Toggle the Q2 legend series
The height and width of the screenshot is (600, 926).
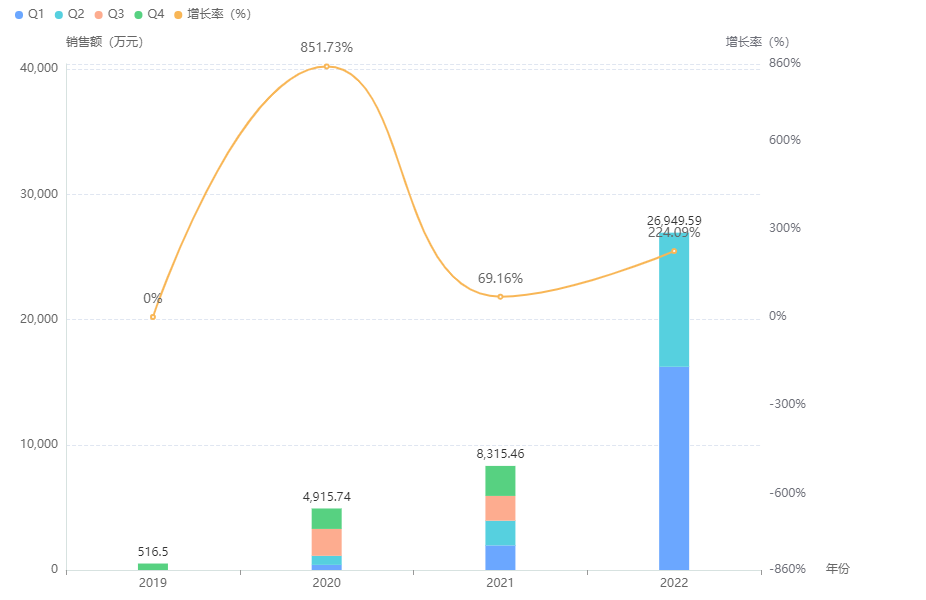point(69,14)
